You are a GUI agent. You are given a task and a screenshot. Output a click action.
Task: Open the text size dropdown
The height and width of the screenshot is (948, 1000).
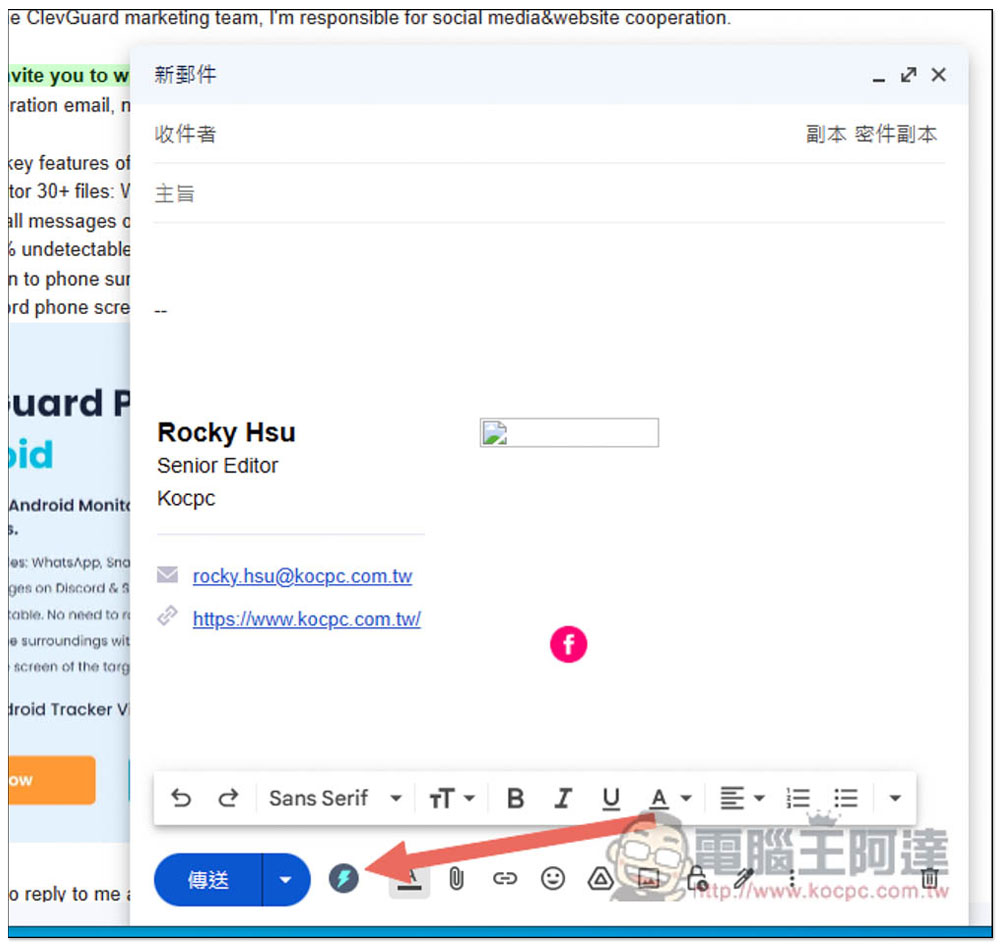[x=452, y=798]
